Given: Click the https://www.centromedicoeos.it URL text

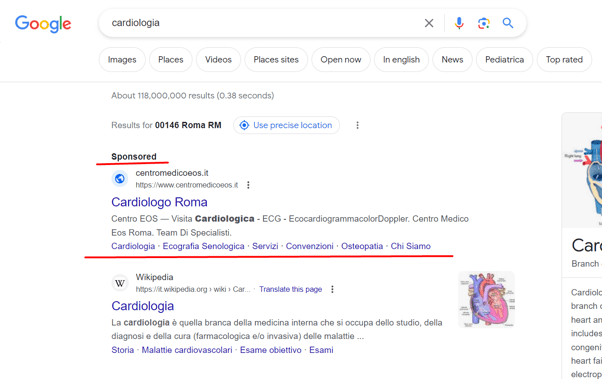Looking at the screenshot, I should coord(187,185).
